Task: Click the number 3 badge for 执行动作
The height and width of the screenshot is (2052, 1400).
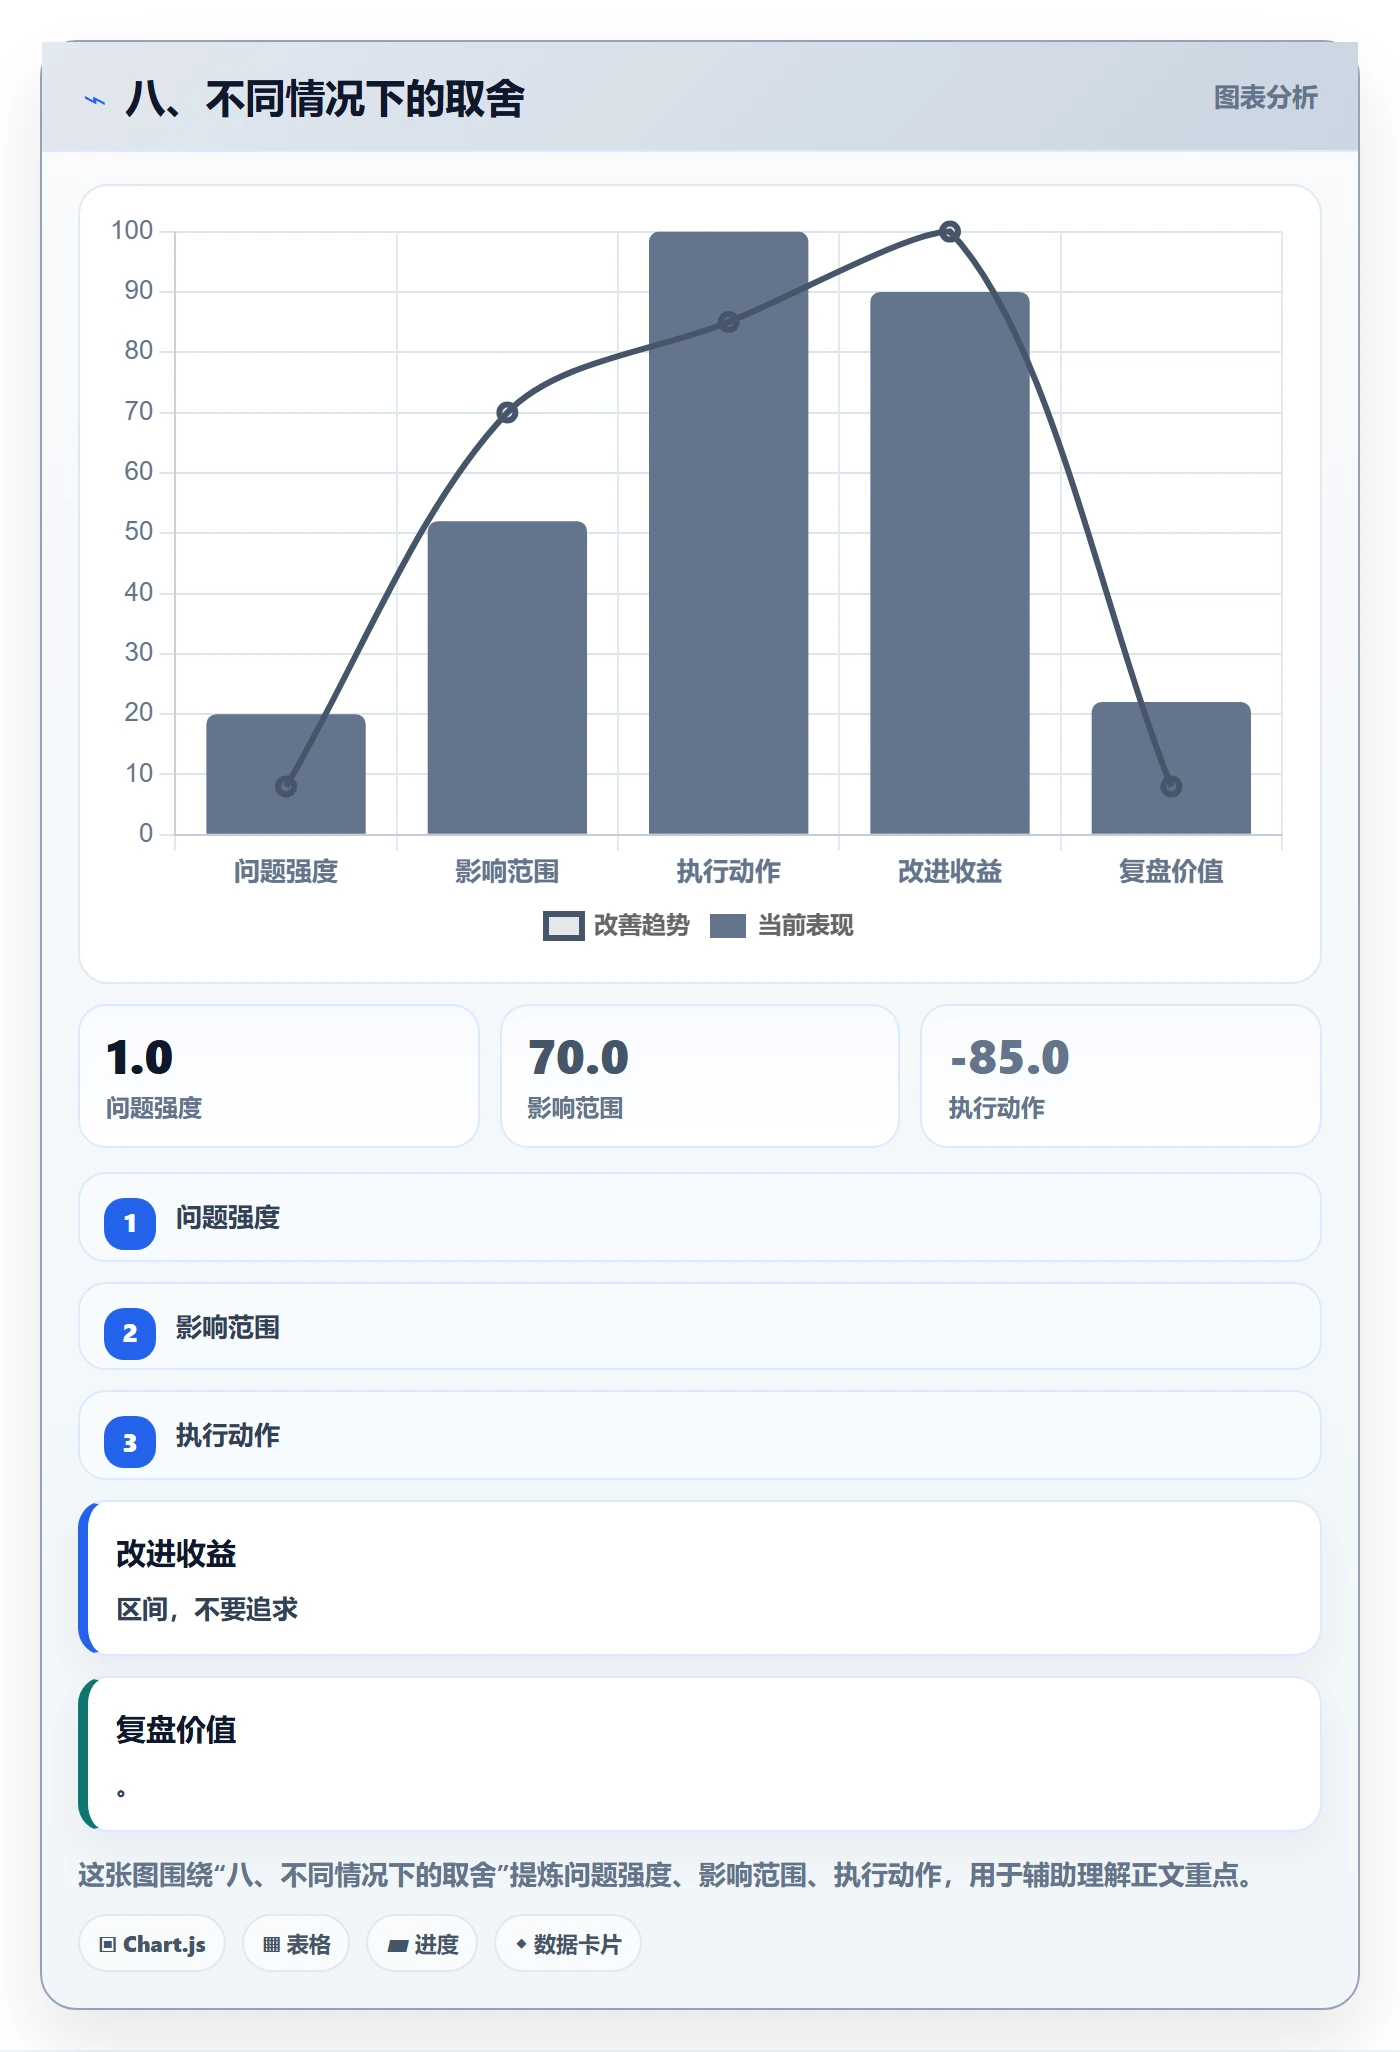Action: click(130, 1442)
